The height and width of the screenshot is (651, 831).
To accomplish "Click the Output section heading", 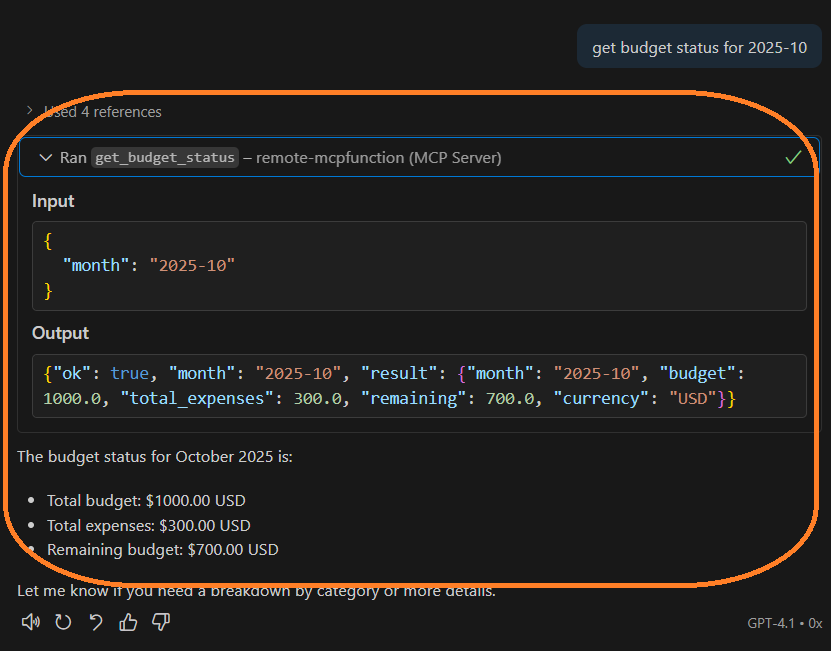I will [x=60, y=333].
